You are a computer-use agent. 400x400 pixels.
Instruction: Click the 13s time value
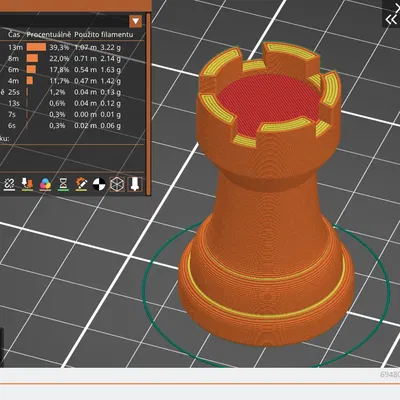(x=14, y=103)
